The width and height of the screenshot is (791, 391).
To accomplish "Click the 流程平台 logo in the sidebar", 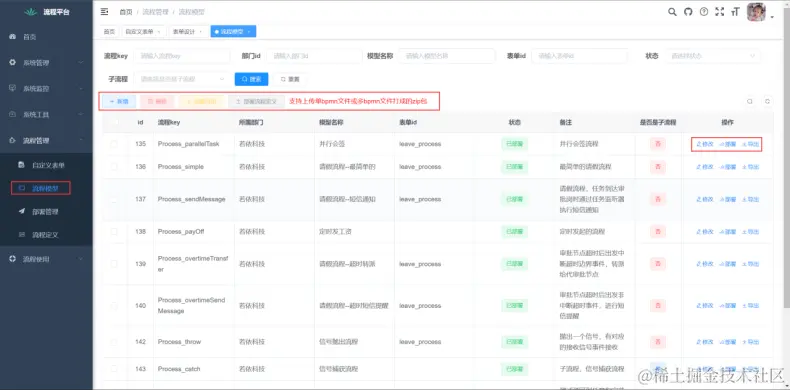I will [46, 12].
